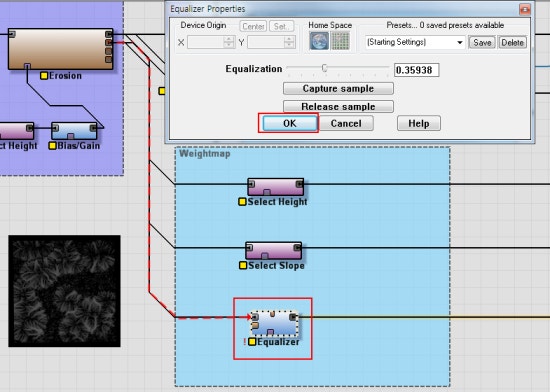Click the Capture sample button
Viewport: 550px width, 392px height.
coord(338,89)
